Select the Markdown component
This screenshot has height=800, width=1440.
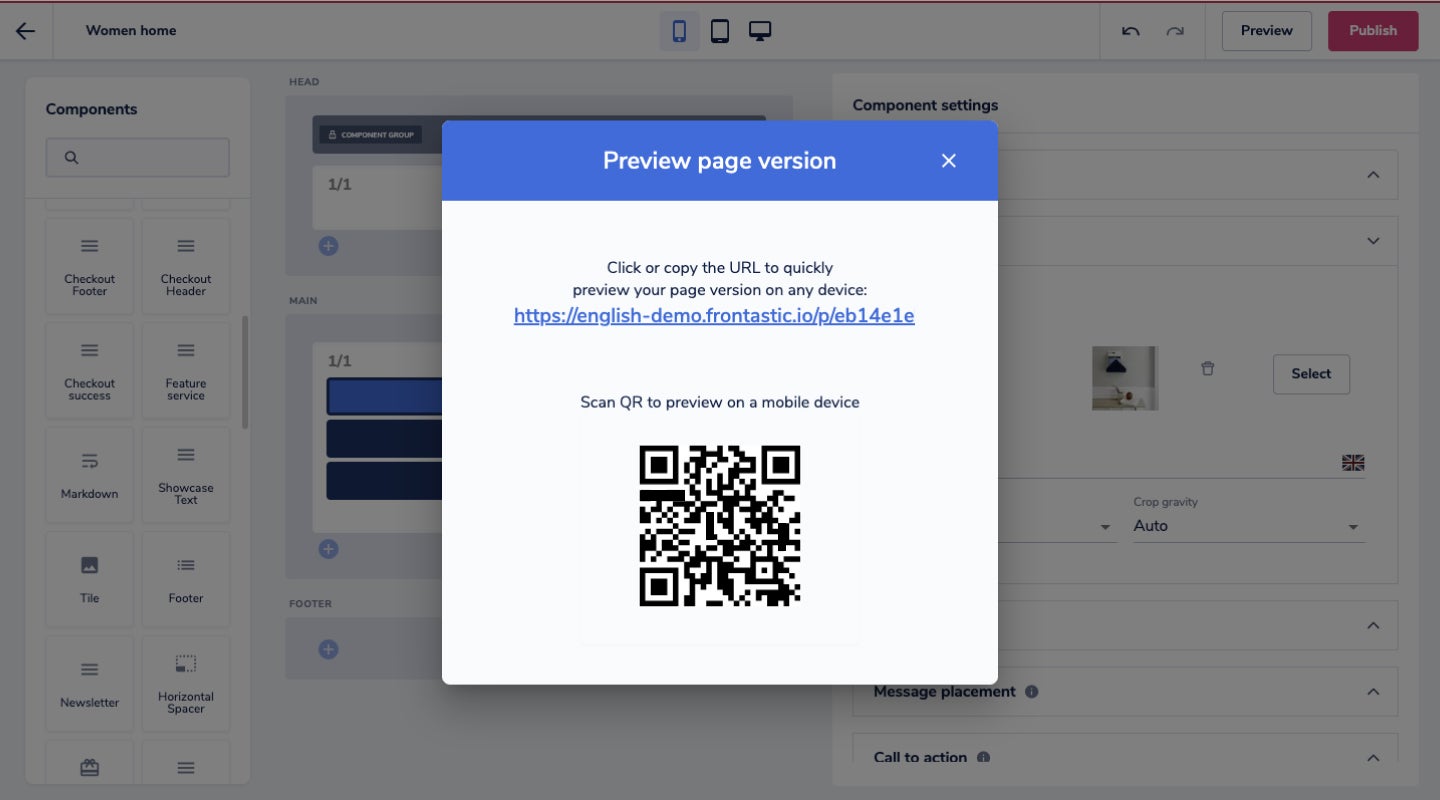[x=90, y=475]
